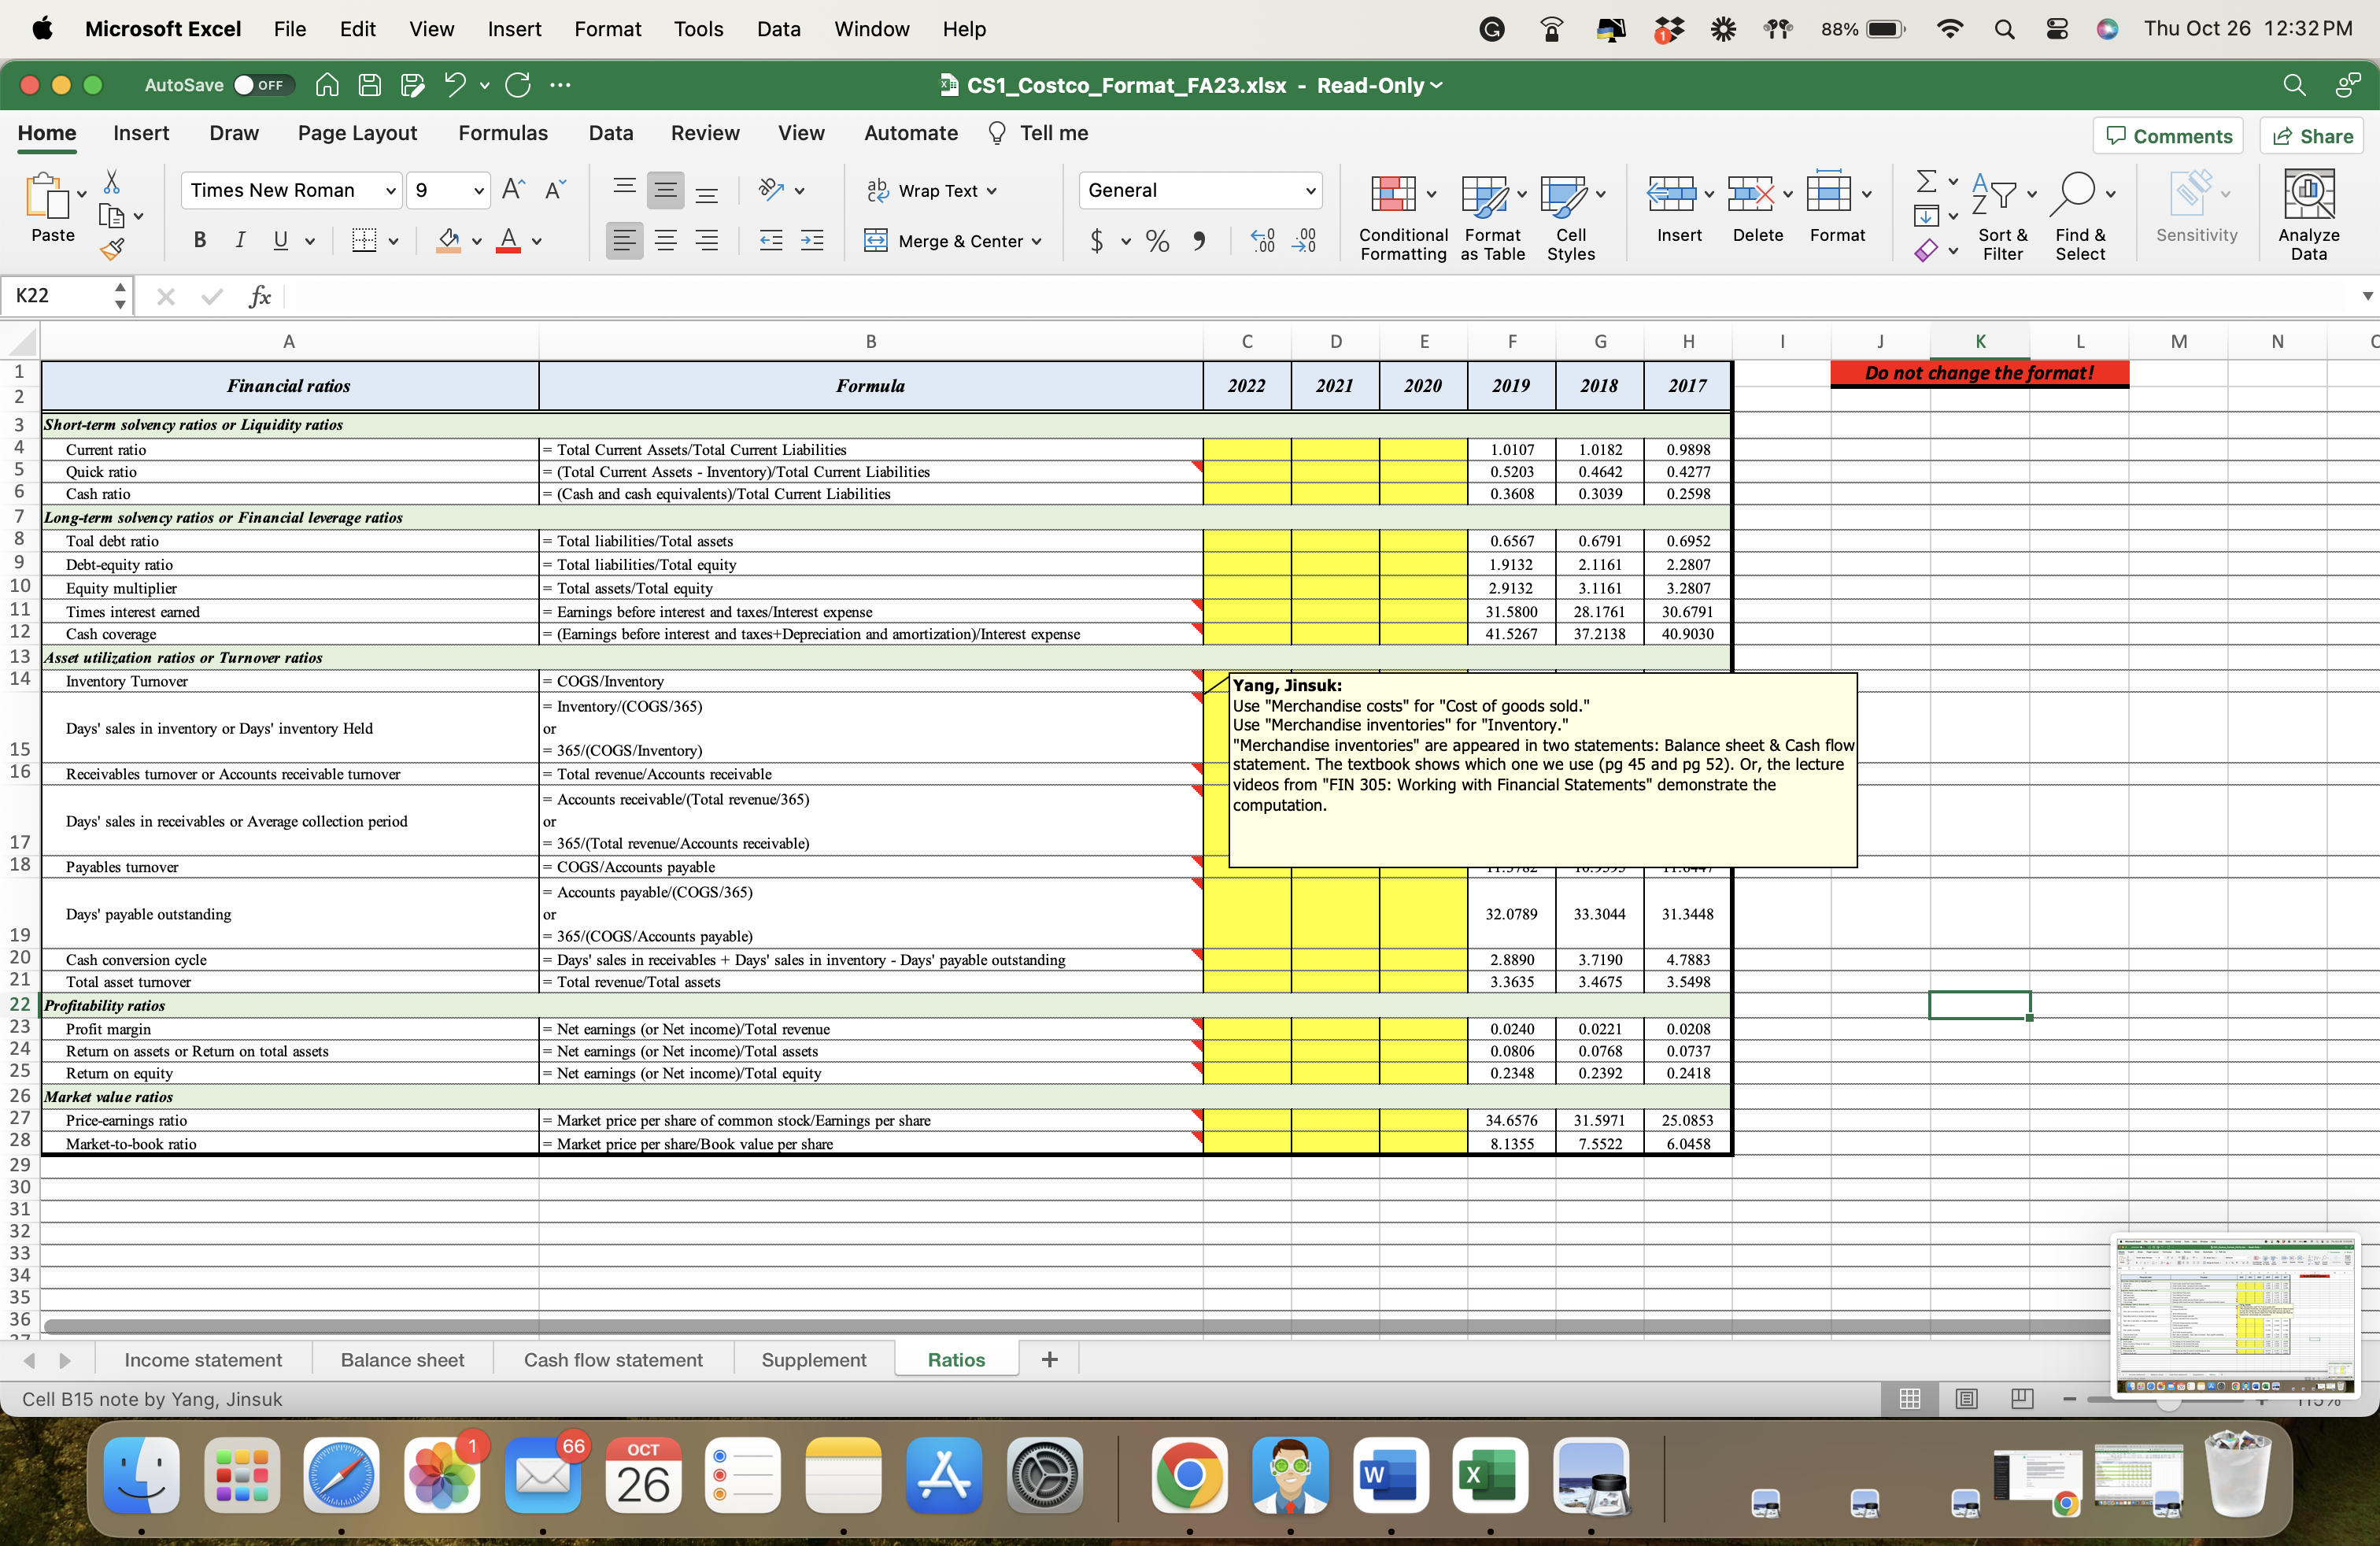This screenshot has height=1546, width=2380.
Task: Click the Decrease Indent icon
Action: [771, 240]
